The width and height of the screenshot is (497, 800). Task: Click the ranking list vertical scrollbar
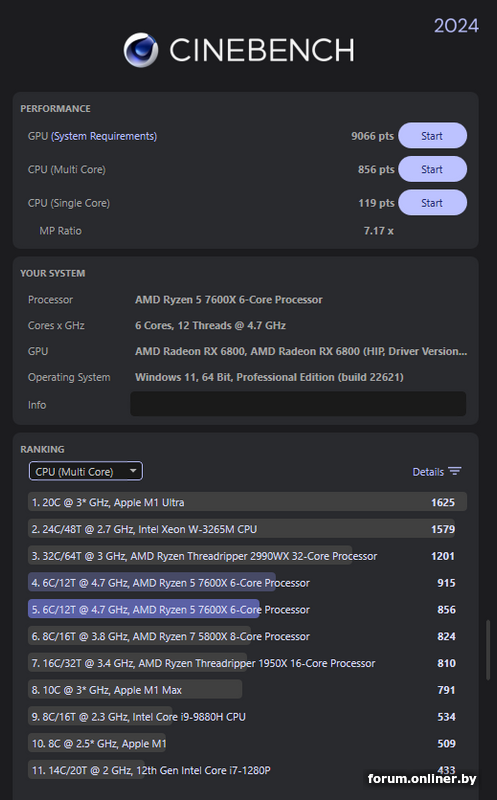click(488, 649)
